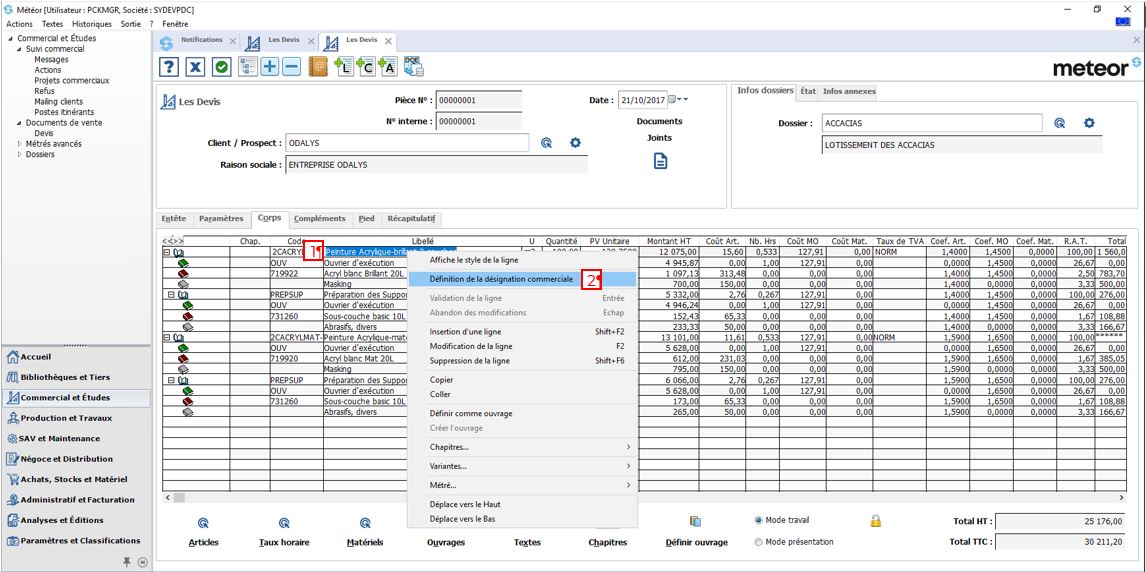The width and height of the screenshot is (1146, 572).
Task: Click the yellow padlock icon
Action: click(876, 521)
